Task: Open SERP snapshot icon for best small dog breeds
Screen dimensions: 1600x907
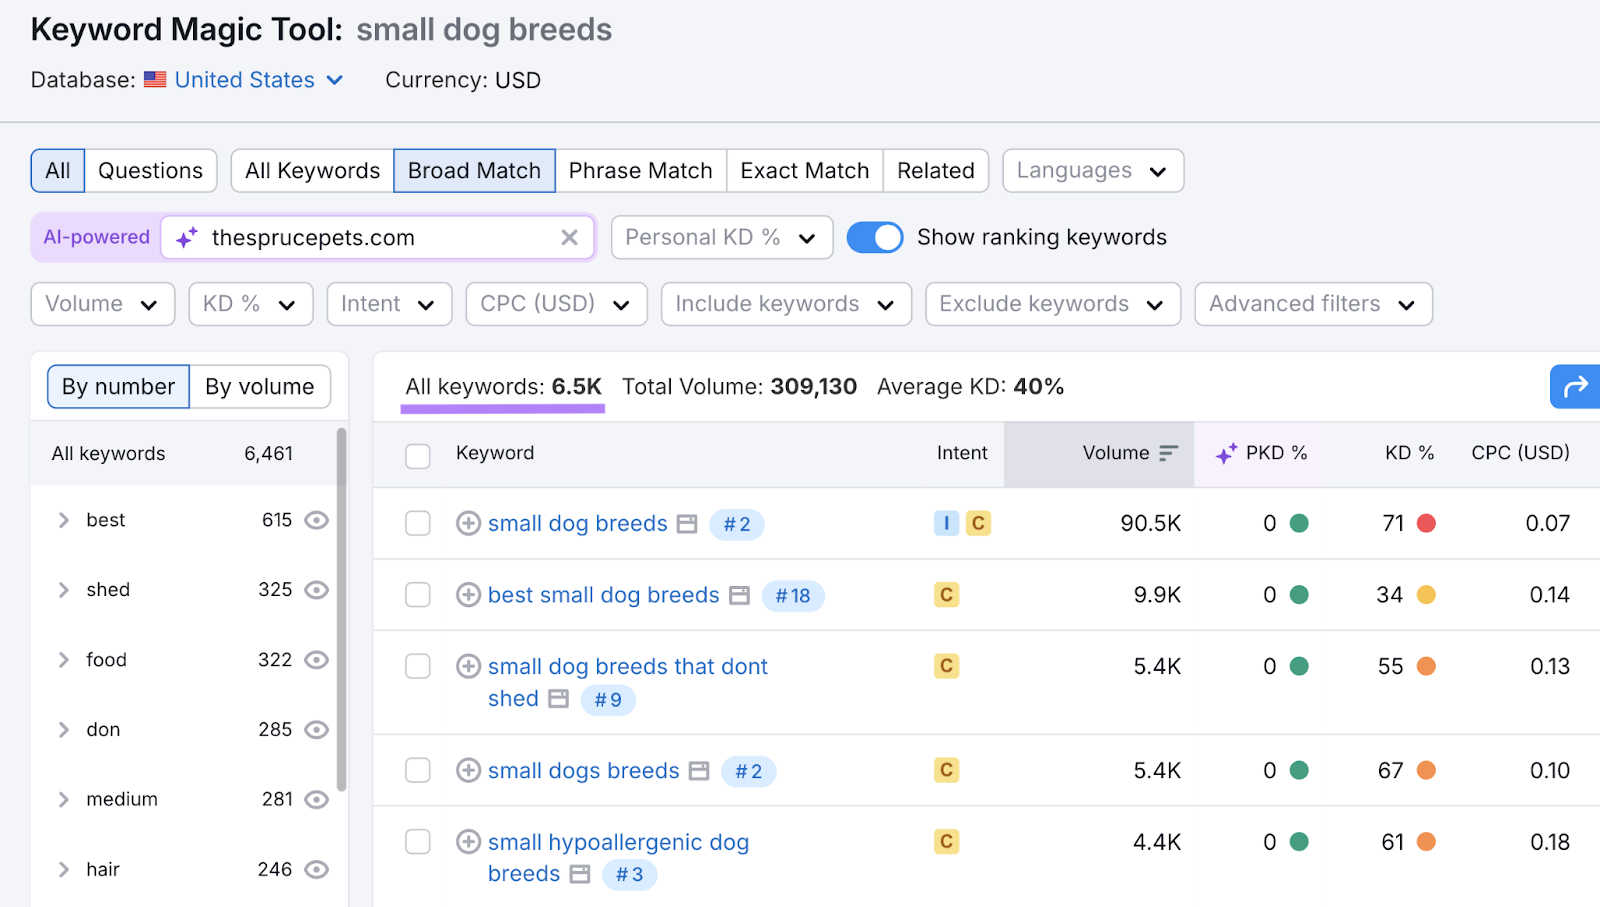Action: point(740,594)
